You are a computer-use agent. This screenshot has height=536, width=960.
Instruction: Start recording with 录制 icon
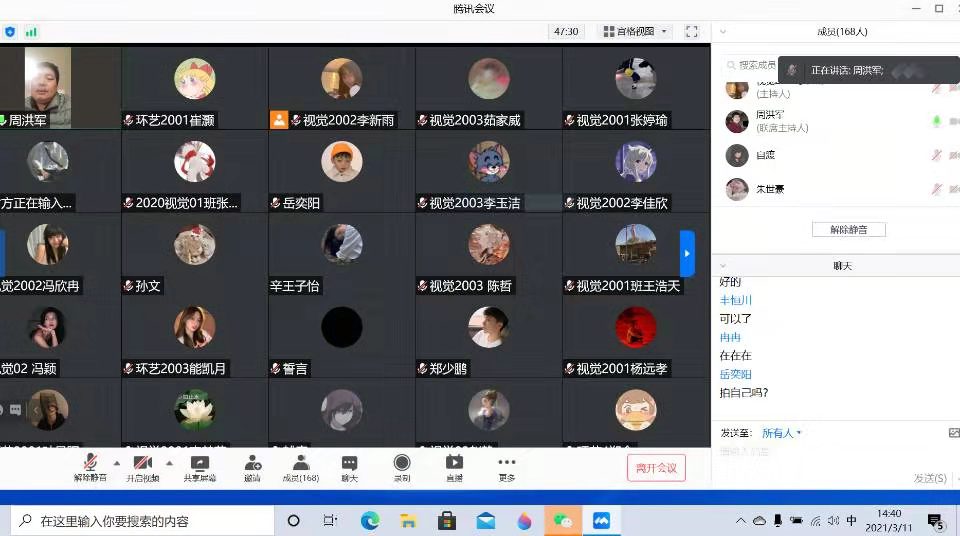(402, 465)
